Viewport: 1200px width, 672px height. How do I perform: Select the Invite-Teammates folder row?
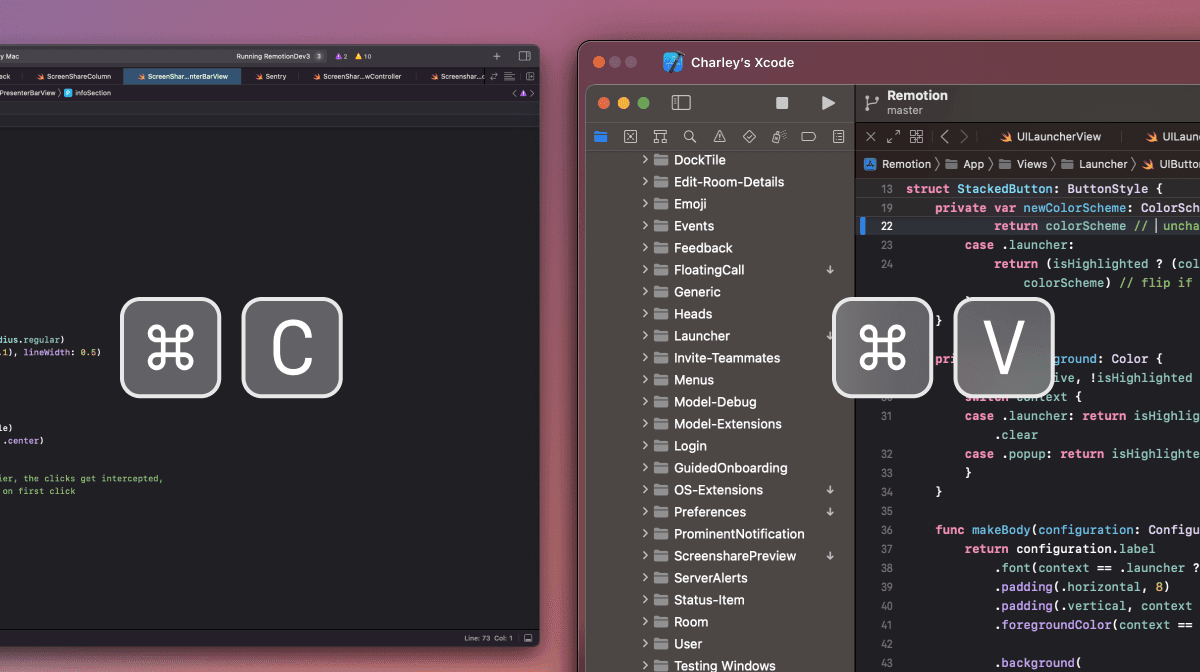pyautogui.click(x=720, y=358)
